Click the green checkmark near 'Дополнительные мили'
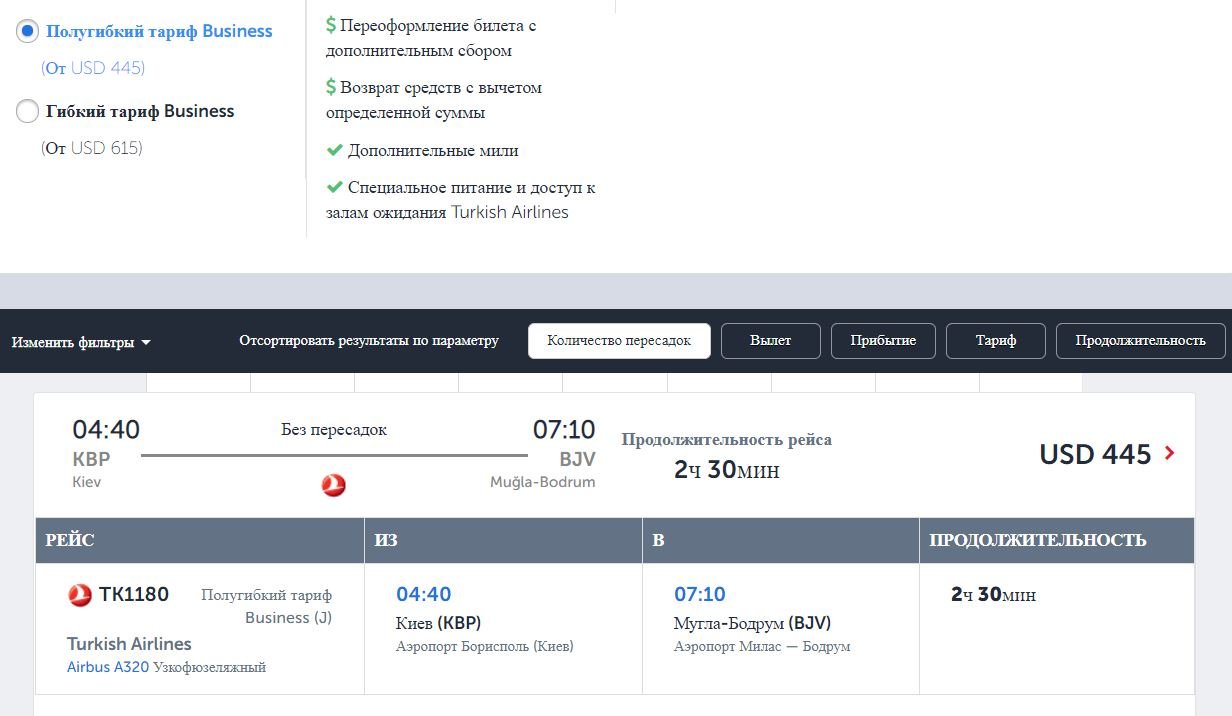1232x716 pixels. tap(332, 150)
